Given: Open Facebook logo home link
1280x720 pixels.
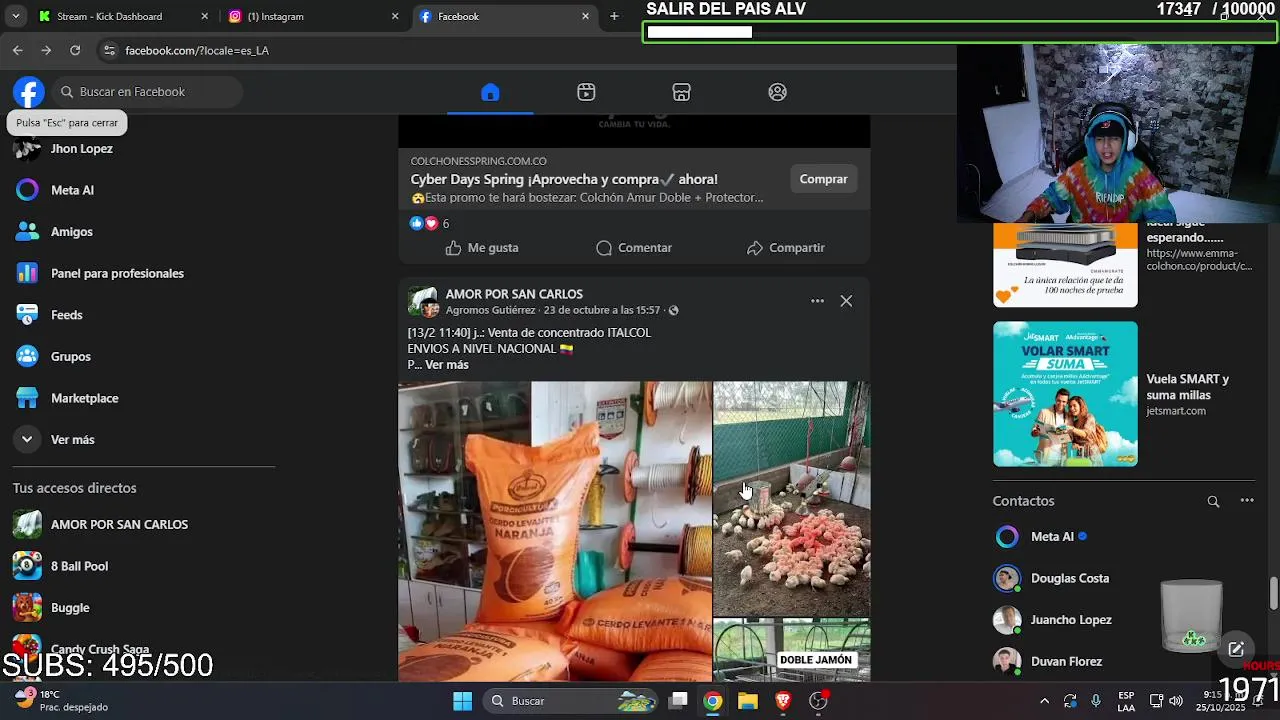Looking at the screenshot, I should tap(29, 92).
